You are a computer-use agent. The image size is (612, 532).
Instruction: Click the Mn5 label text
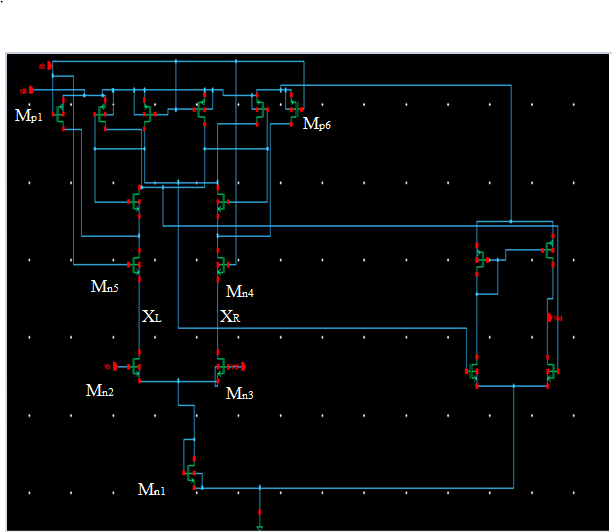pos(105,286)
